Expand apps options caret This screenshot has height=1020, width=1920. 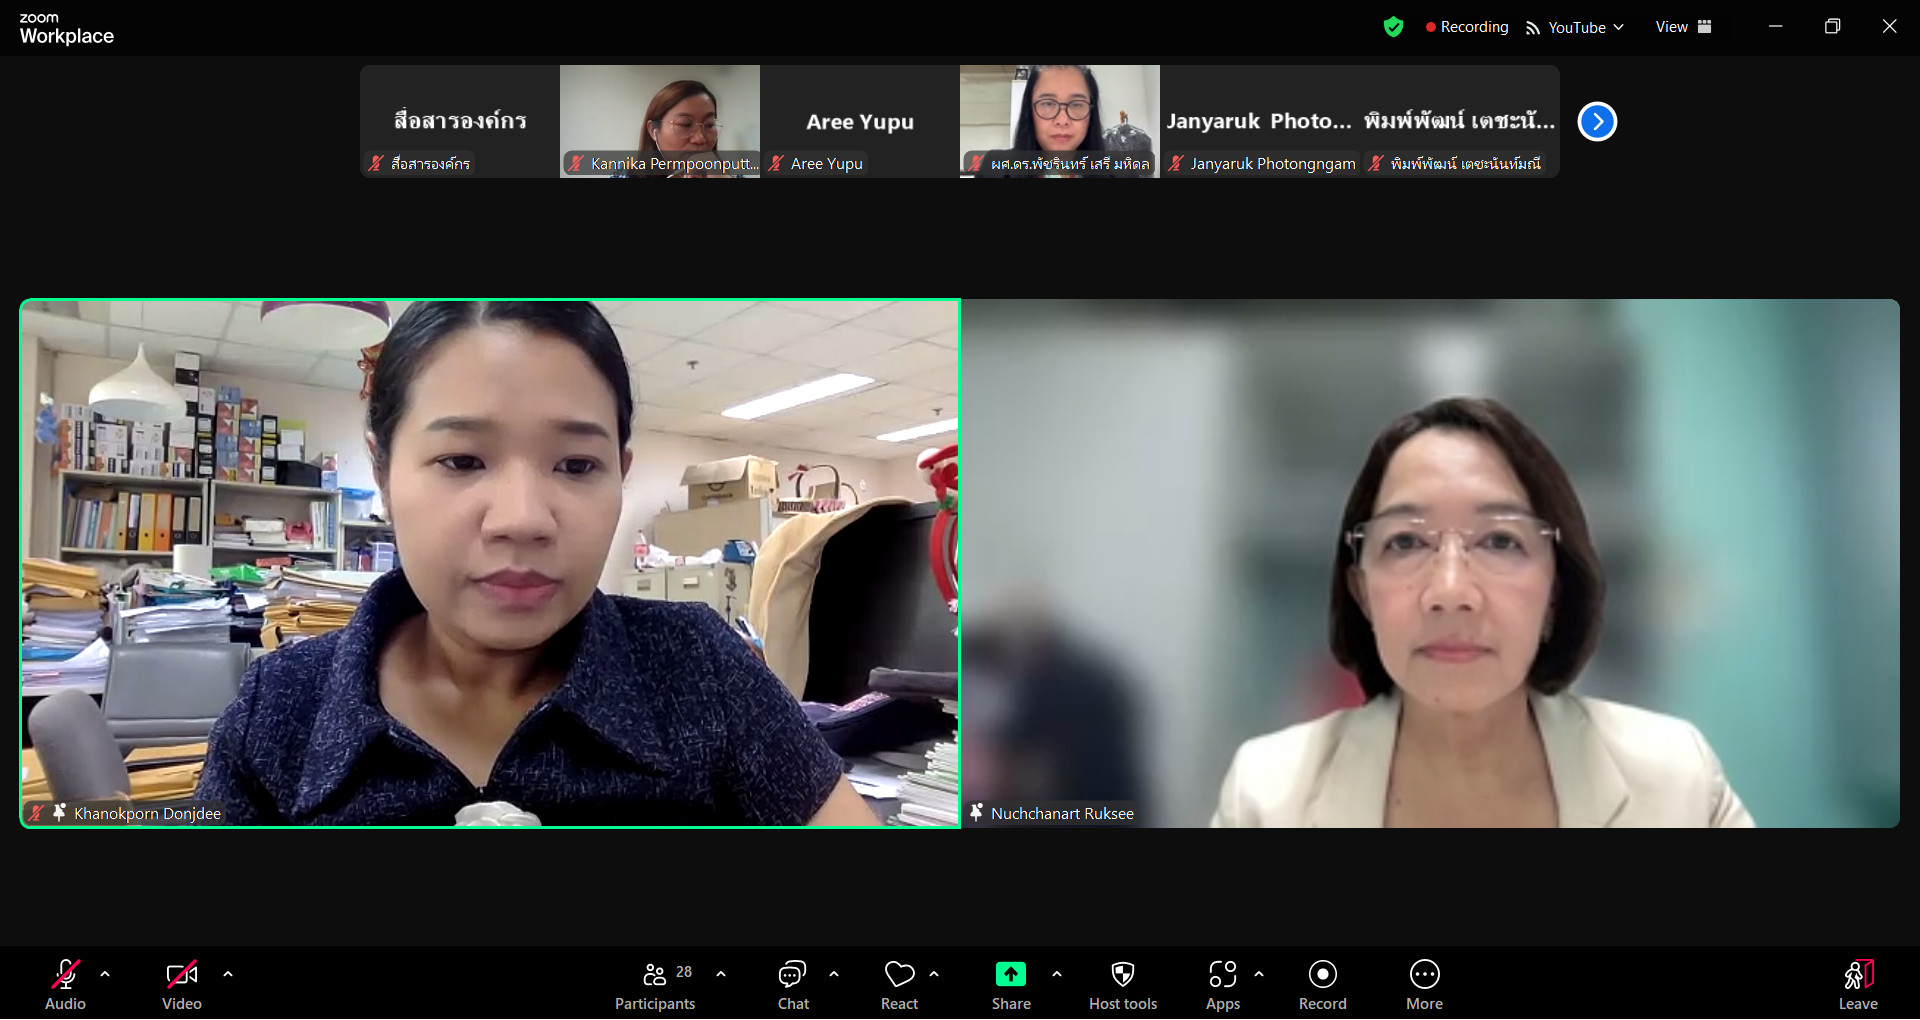click(1259, 974)
